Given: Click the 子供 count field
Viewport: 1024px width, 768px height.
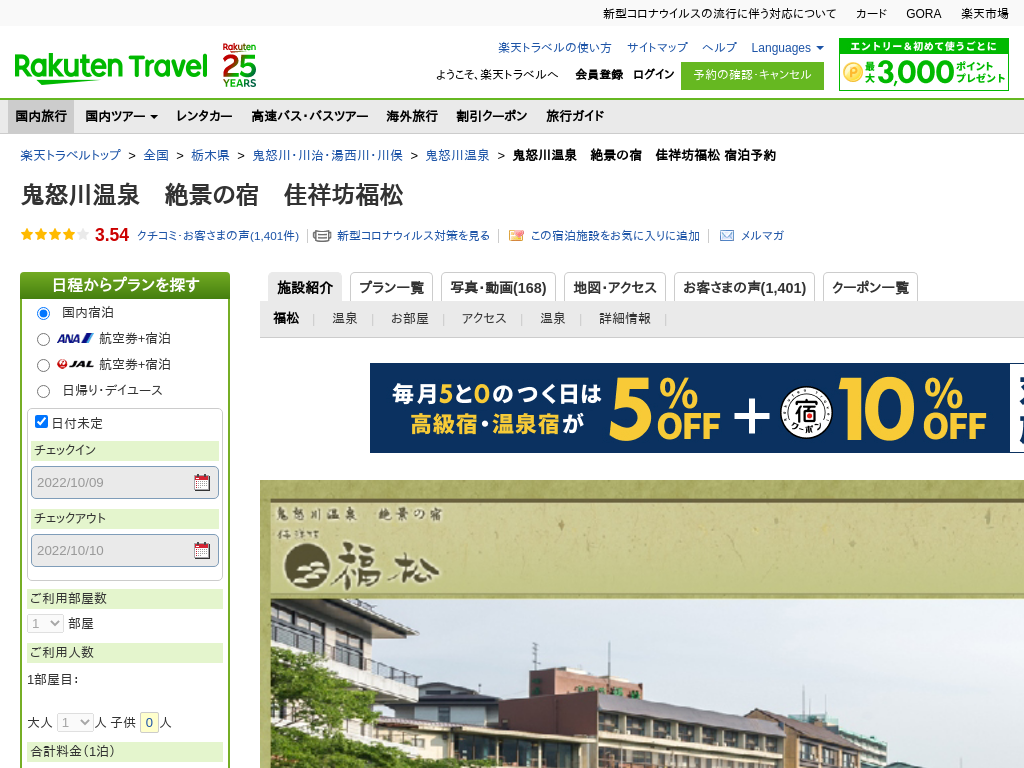Looking at the screenshot, I should coord(150,722).
